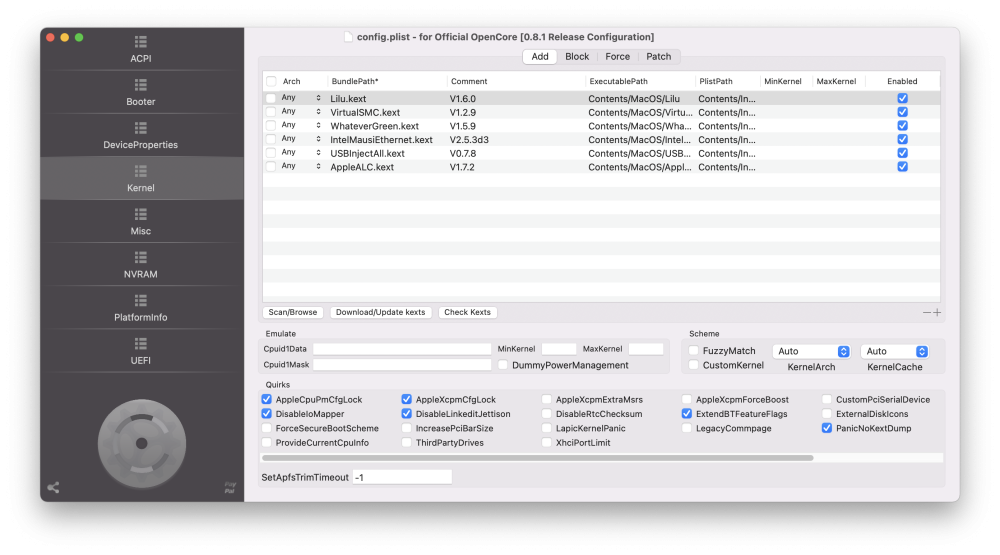Click the share icon in sidebar
Screen dimensions: 1000x555
[54, 487]
